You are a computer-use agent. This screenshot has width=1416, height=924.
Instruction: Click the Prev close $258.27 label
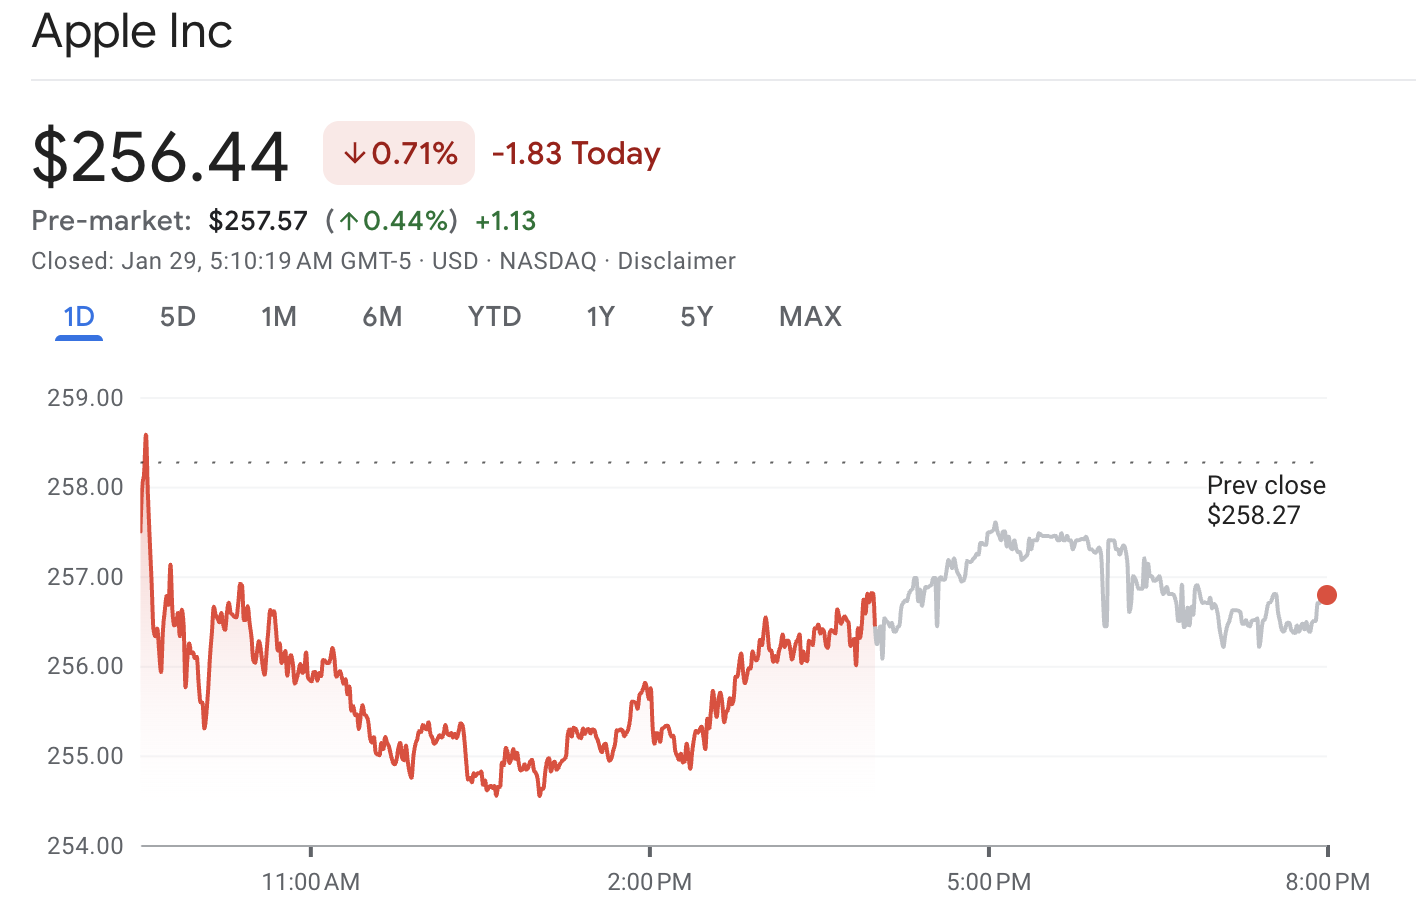coord(1265,500)
